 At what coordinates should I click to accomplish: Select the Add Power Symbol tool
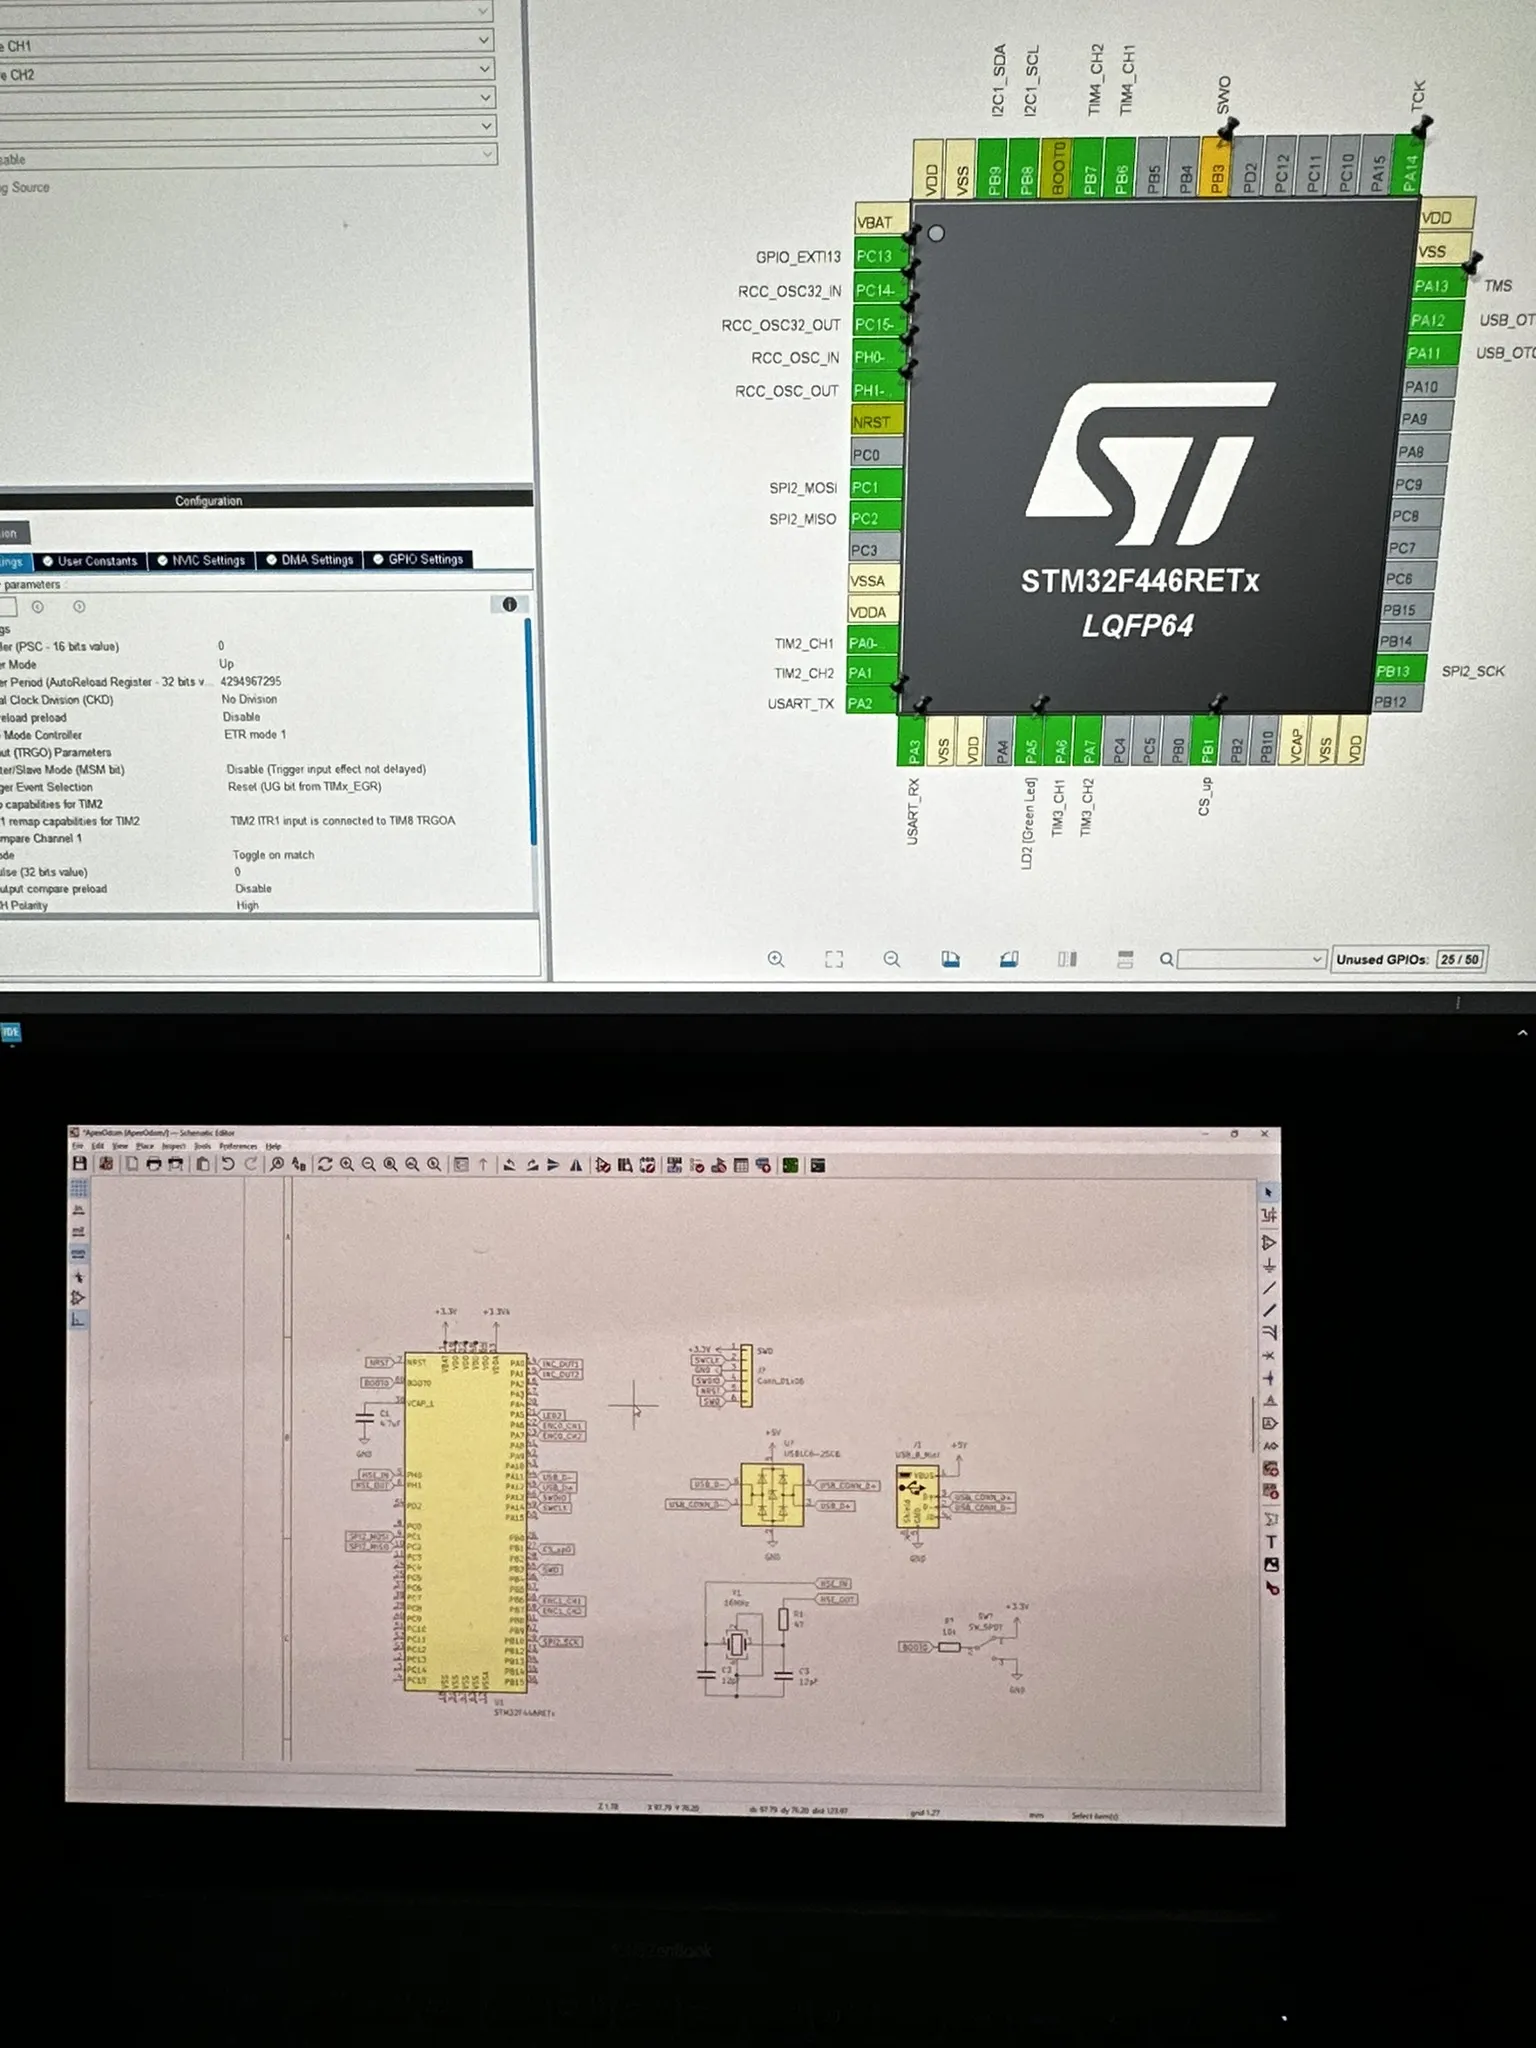pos(1269,1263)
